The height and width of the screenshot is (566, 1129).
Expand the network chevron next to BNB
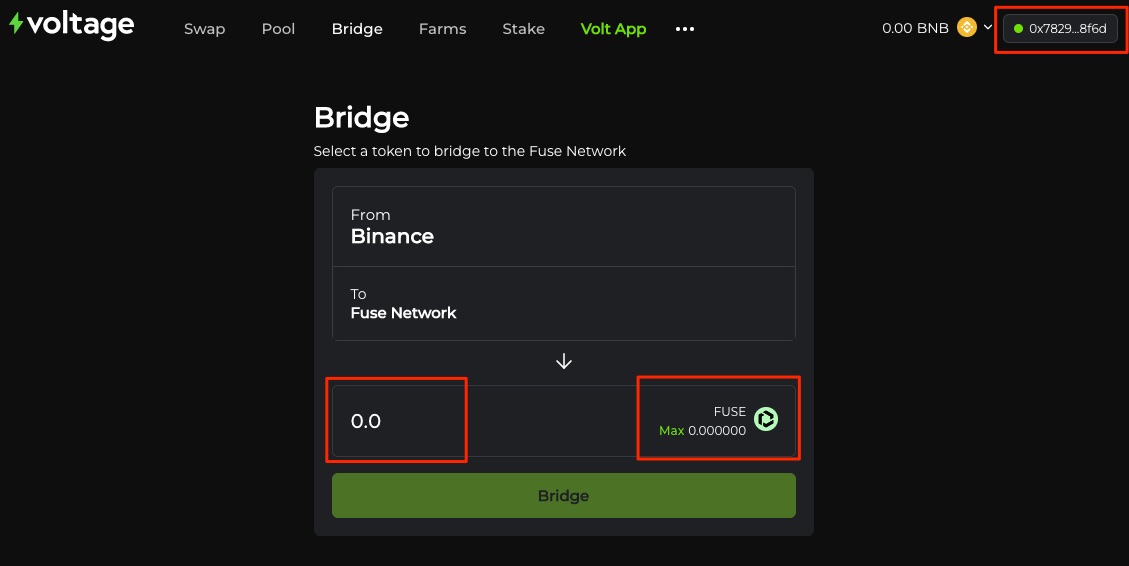(x=986, y=28)
